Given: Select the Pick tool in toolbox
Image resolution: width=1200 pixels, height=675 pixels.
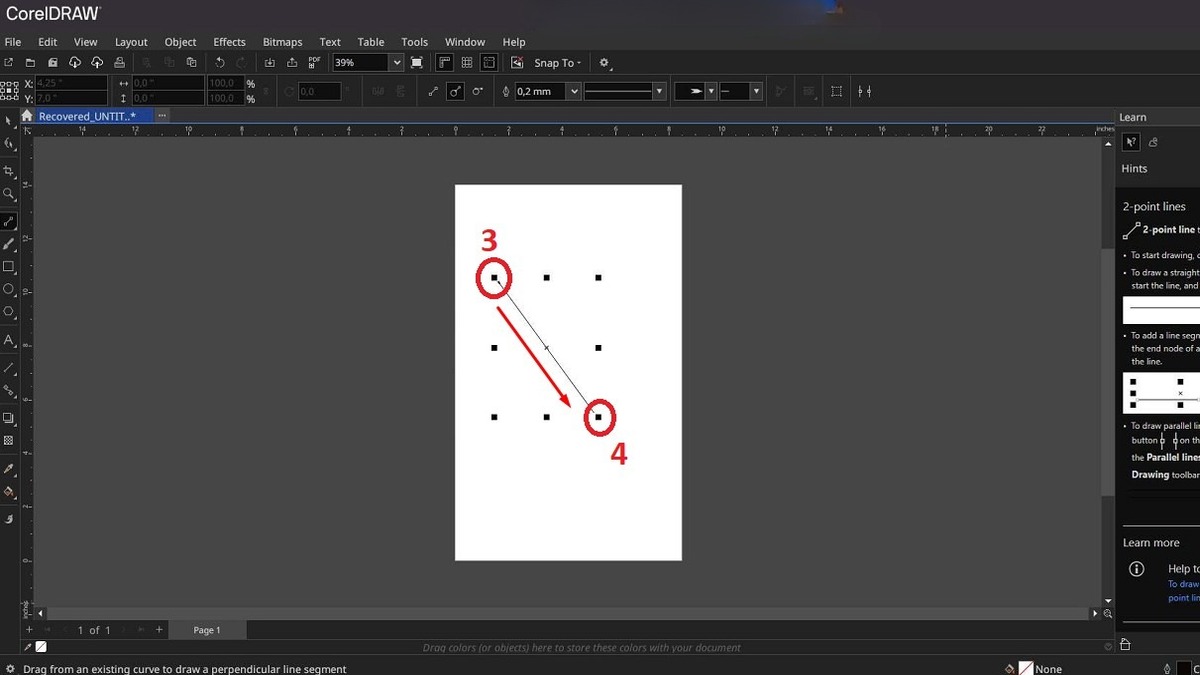Looking at the screenshot, I should (8, 120).
